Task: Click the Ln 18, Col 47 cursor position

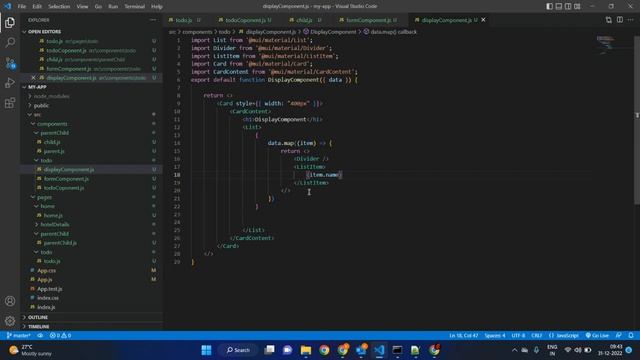Action: click(463, 336)
